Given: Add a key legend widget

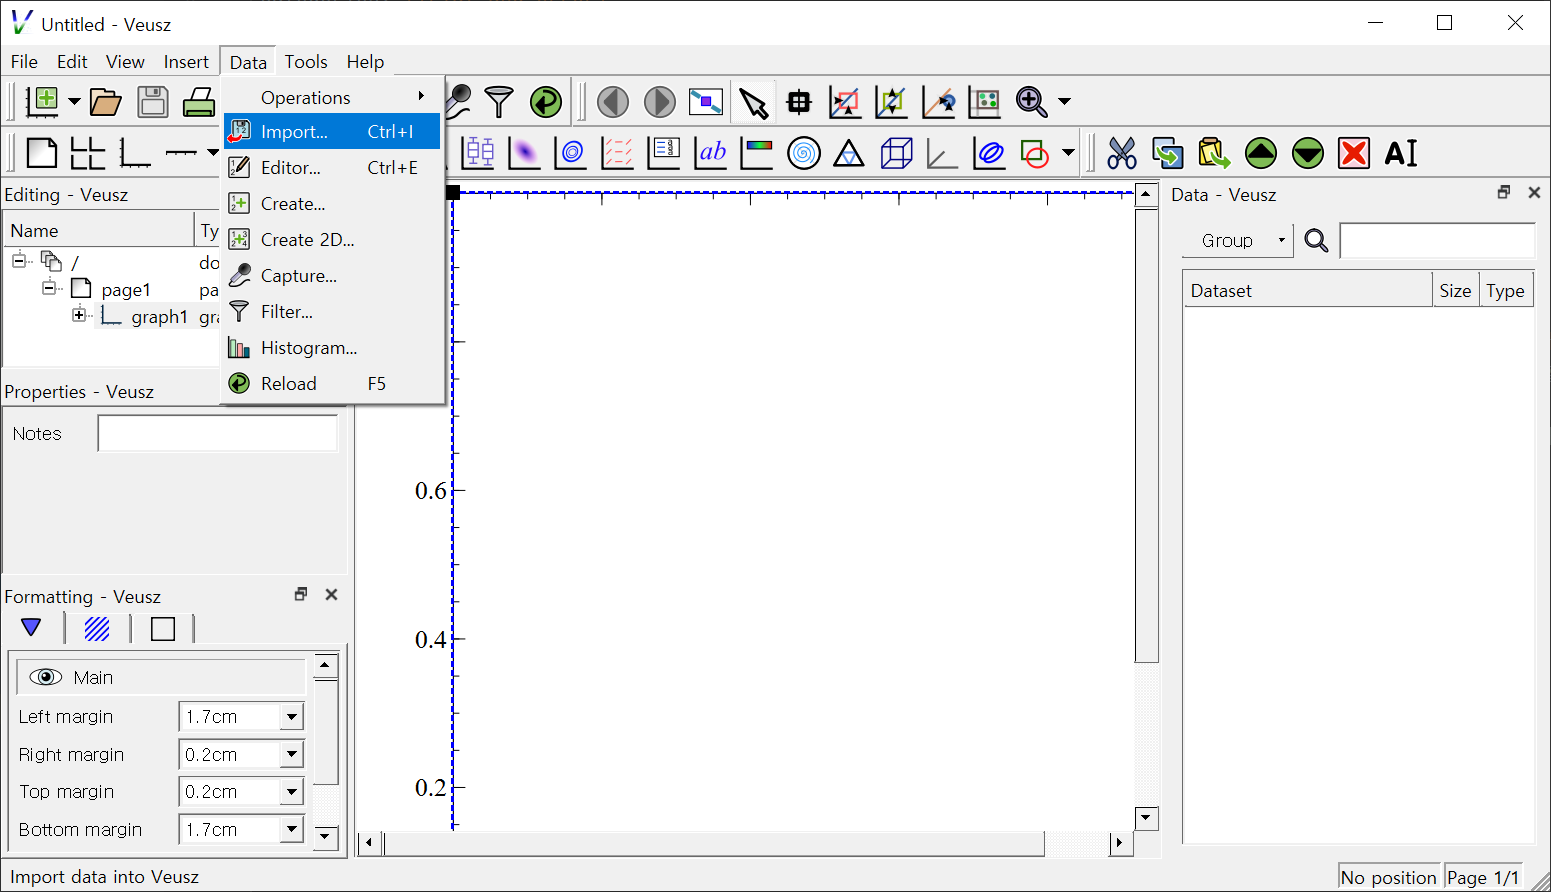Looking at the screenshot, I should [x=664, y=153].
